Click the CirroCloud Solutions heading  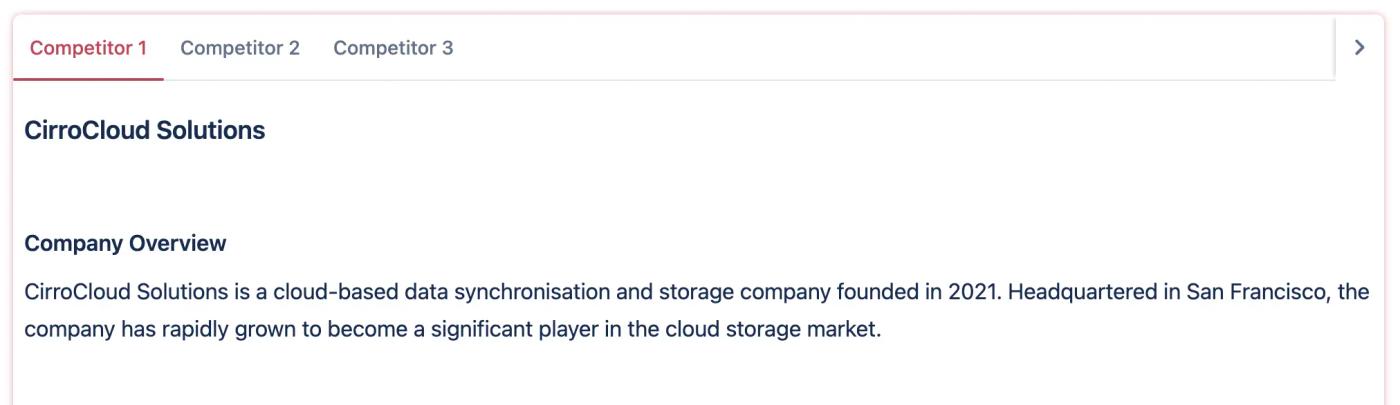point(145,130)
